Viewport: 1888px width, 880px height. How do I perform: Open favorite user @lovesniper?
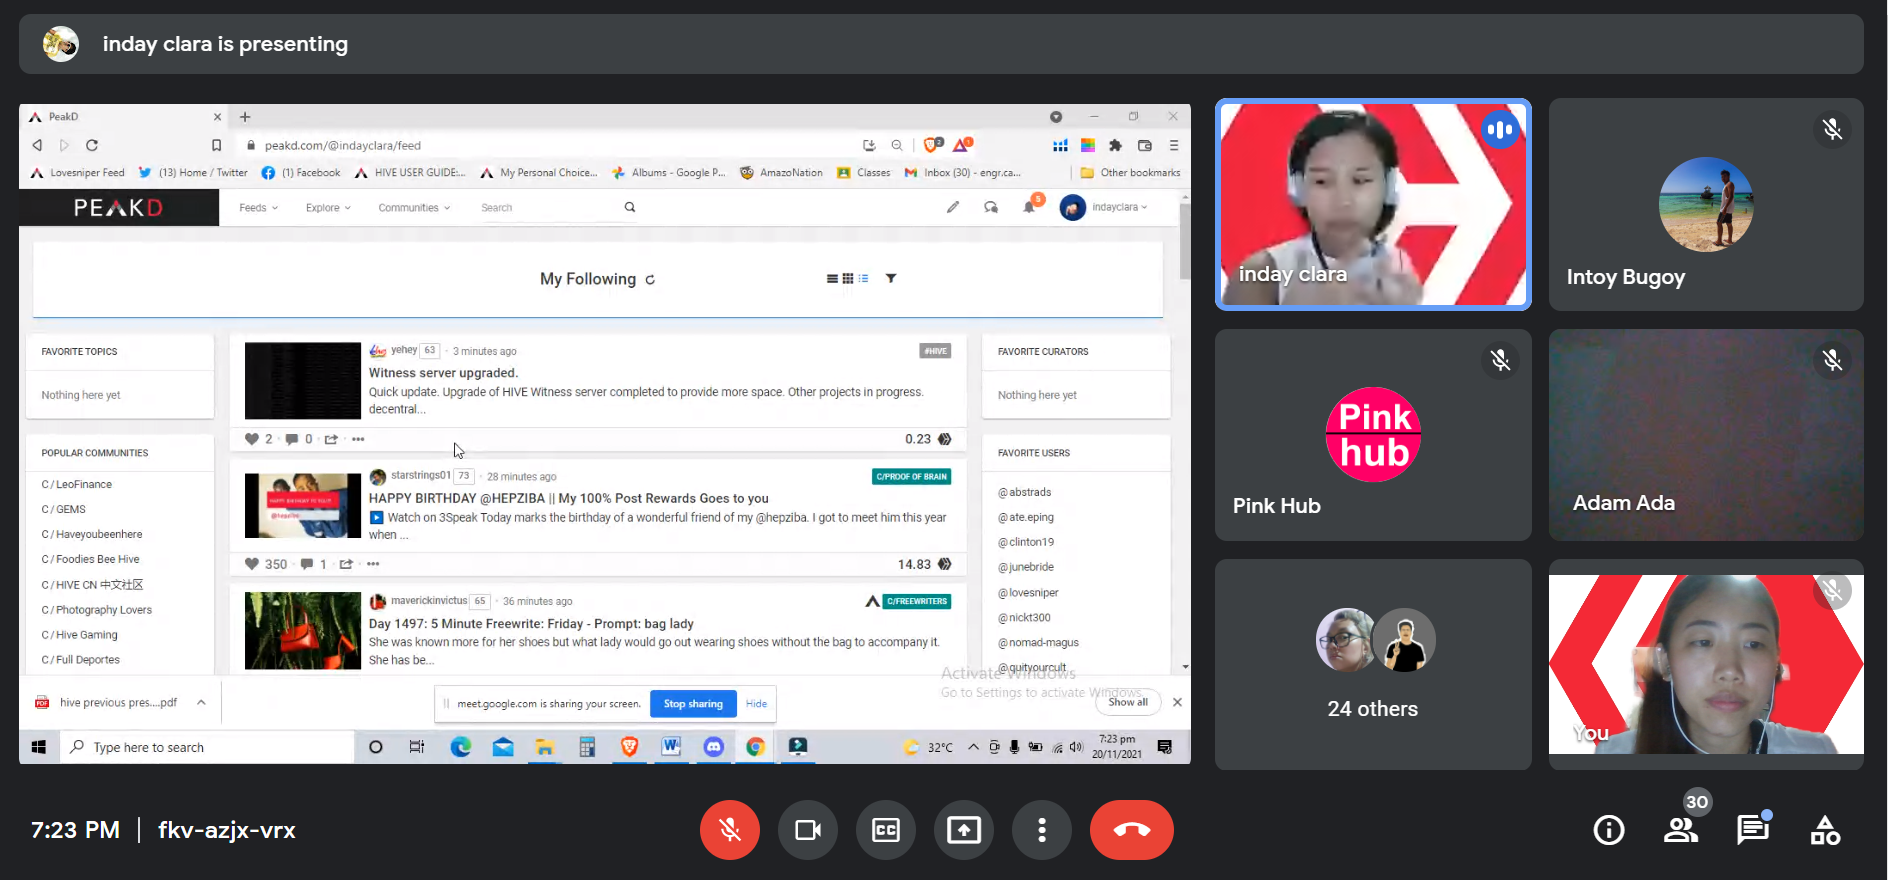(x=1028, y=593)
